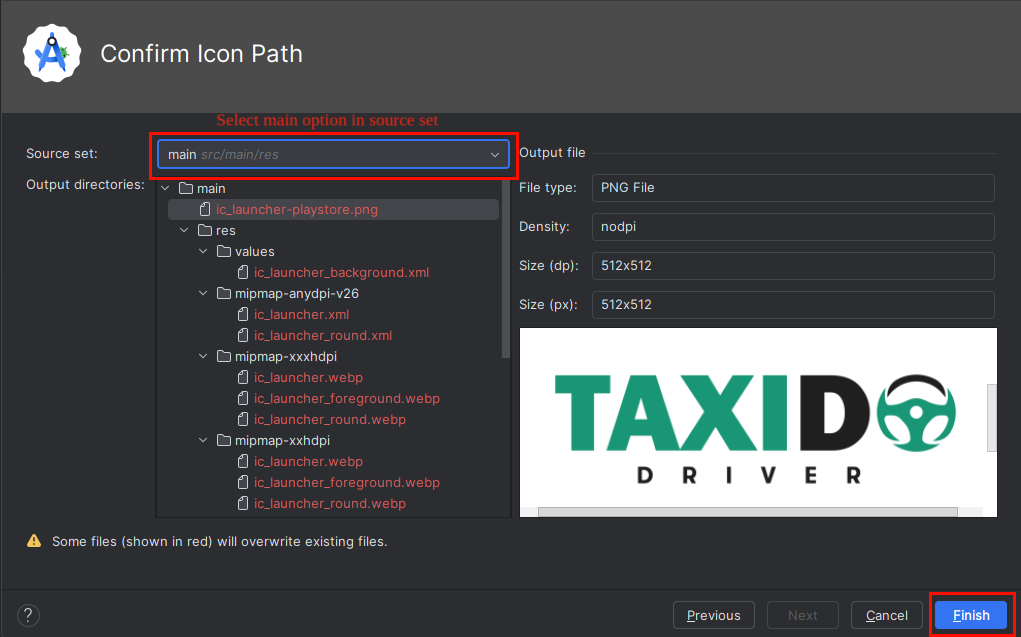Click the Cancel button

886,615
